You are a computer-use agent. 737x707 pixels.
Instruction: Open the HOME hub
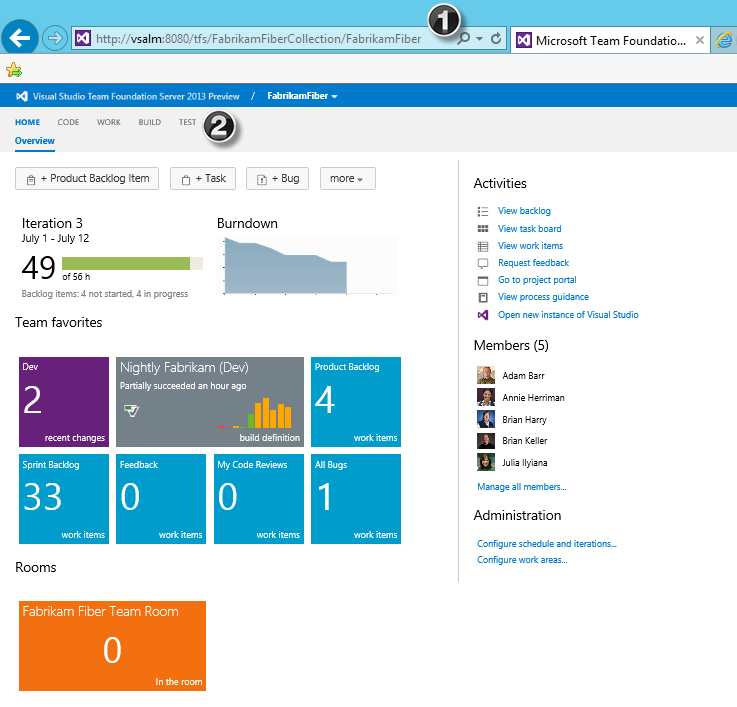pyautogui.click(x=27, y=122)
